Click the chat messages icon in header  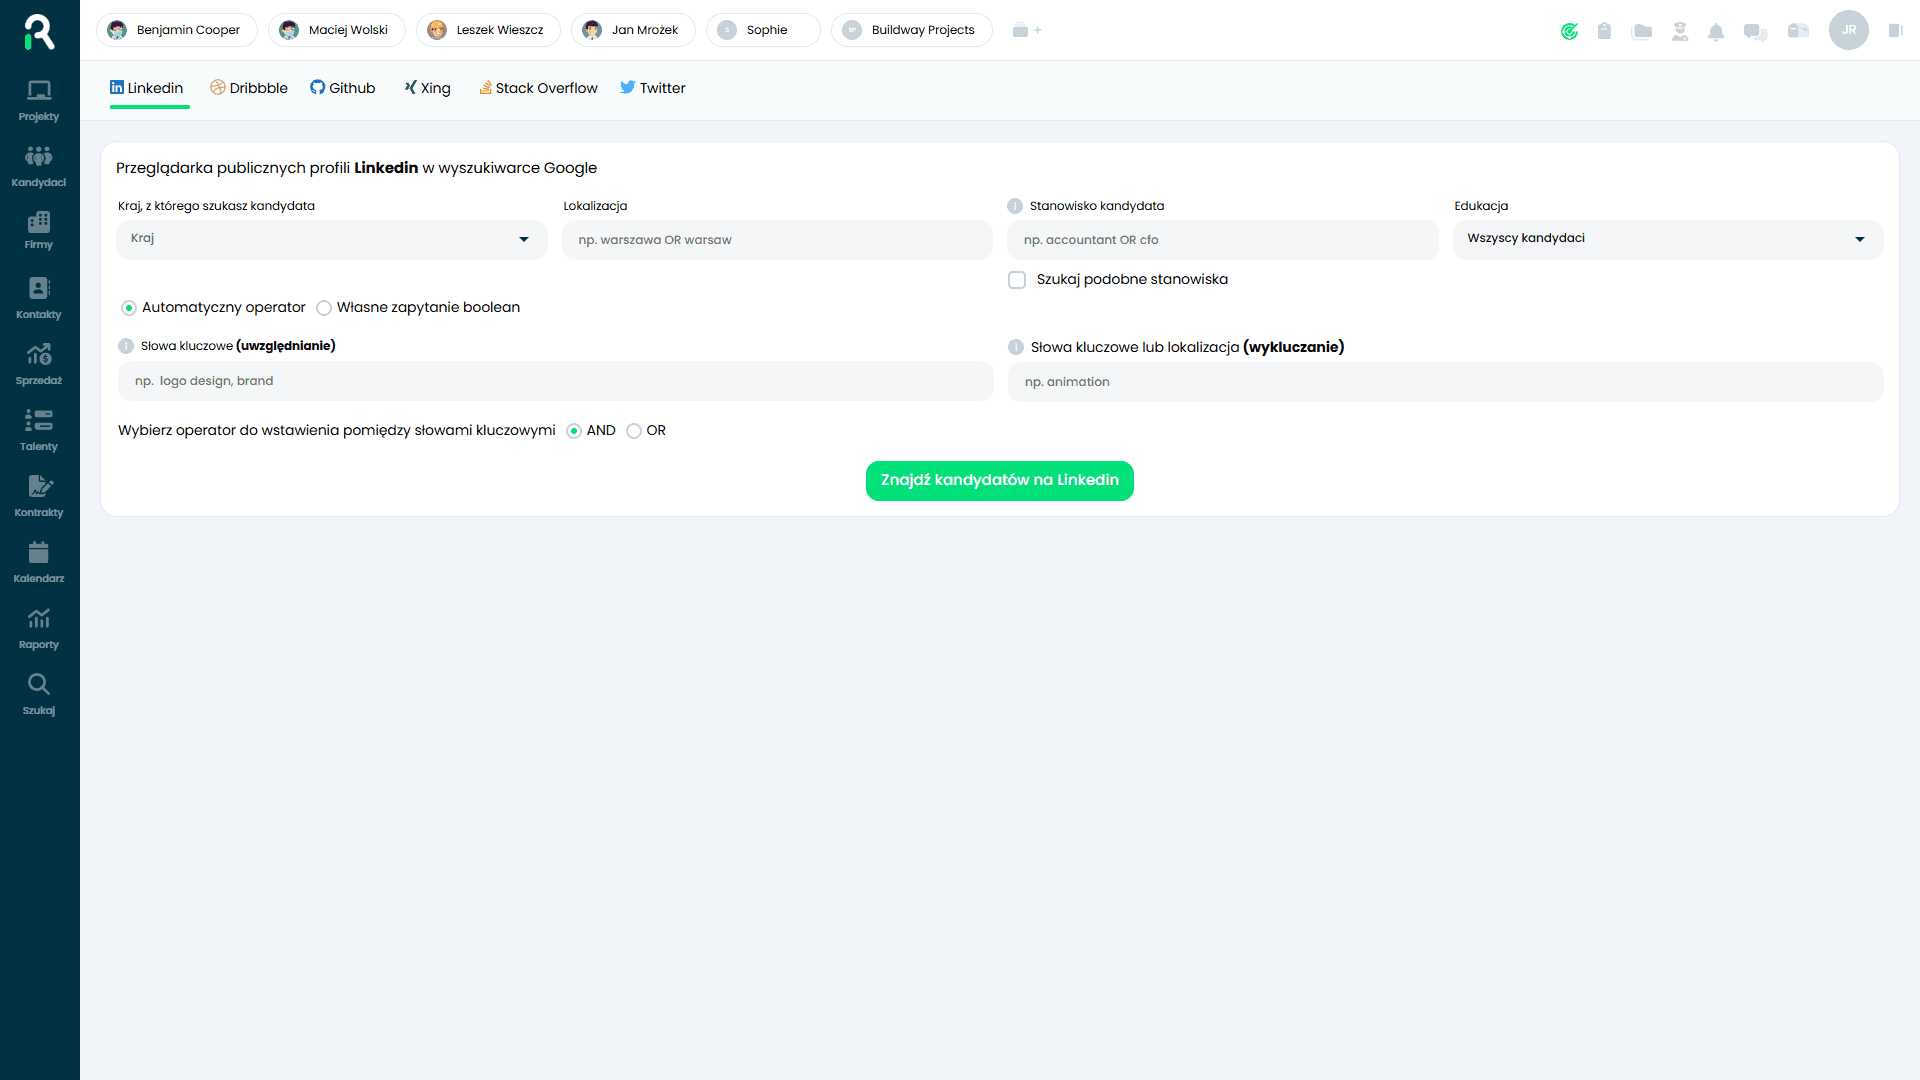tap(1755, 31)
